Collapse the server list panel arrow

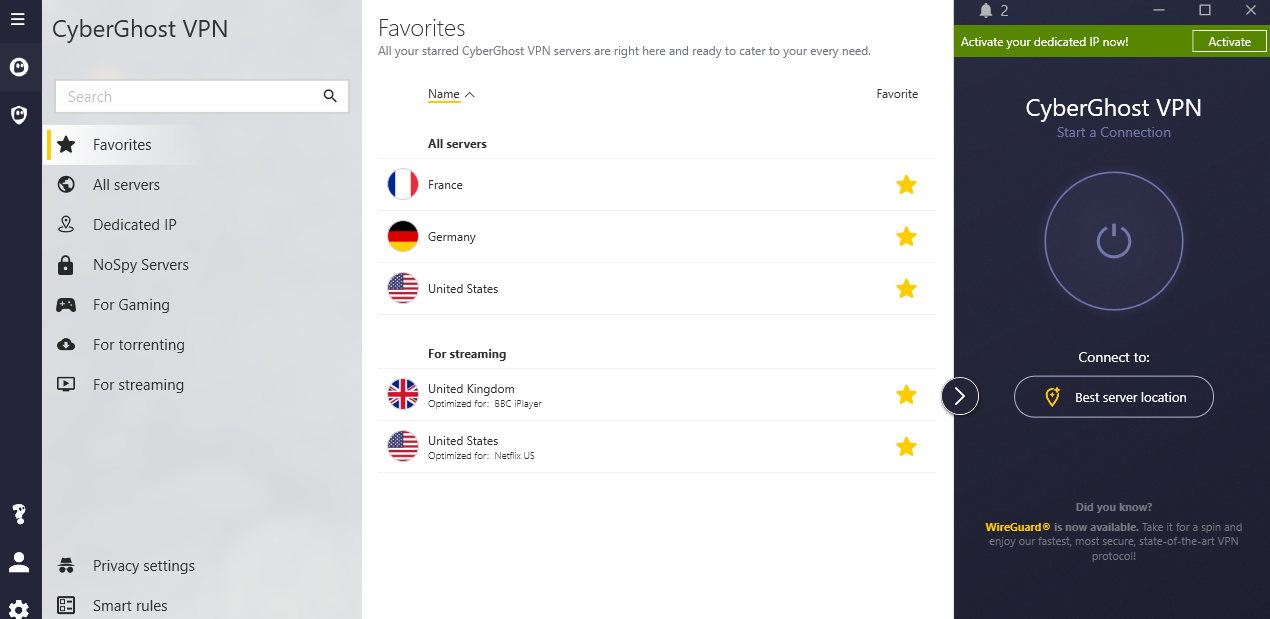click(960, 397)
